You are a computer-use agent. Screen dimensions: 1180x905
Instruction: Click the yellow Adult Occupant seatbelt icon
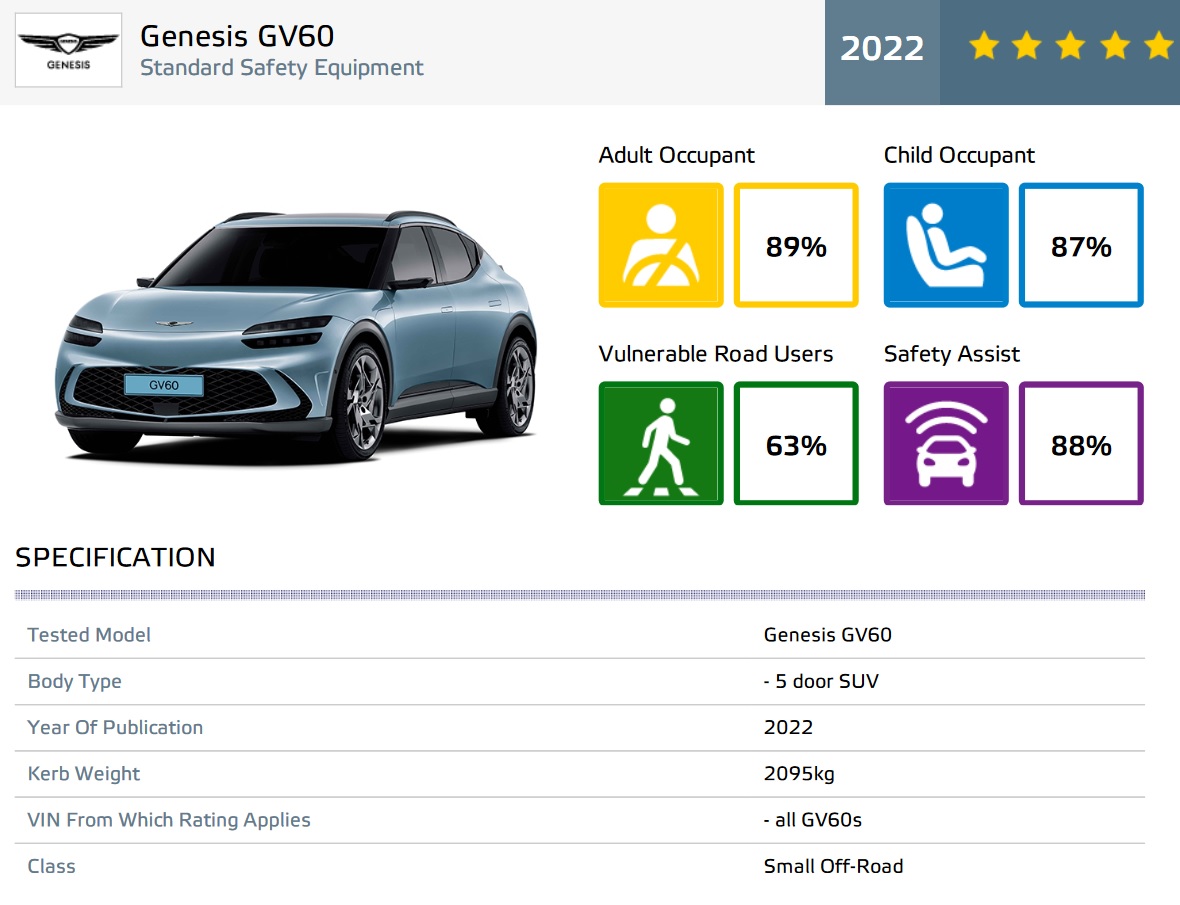660,245
